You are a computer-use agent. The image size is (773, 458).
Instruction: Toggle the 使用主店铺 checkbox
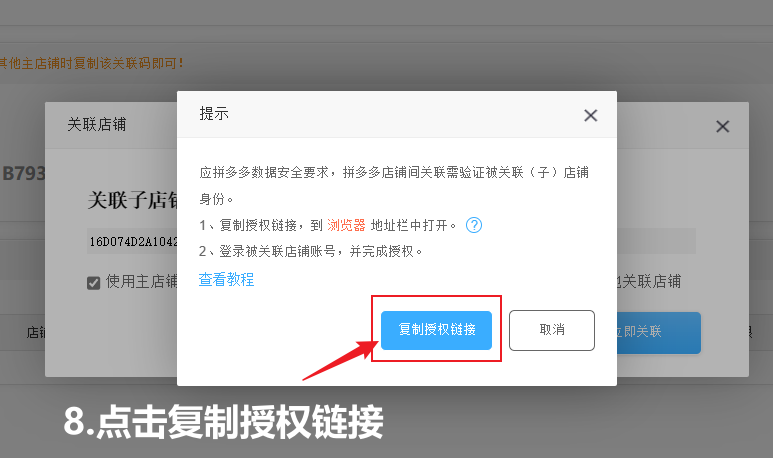pyautogui.click(x=93, y=283)
